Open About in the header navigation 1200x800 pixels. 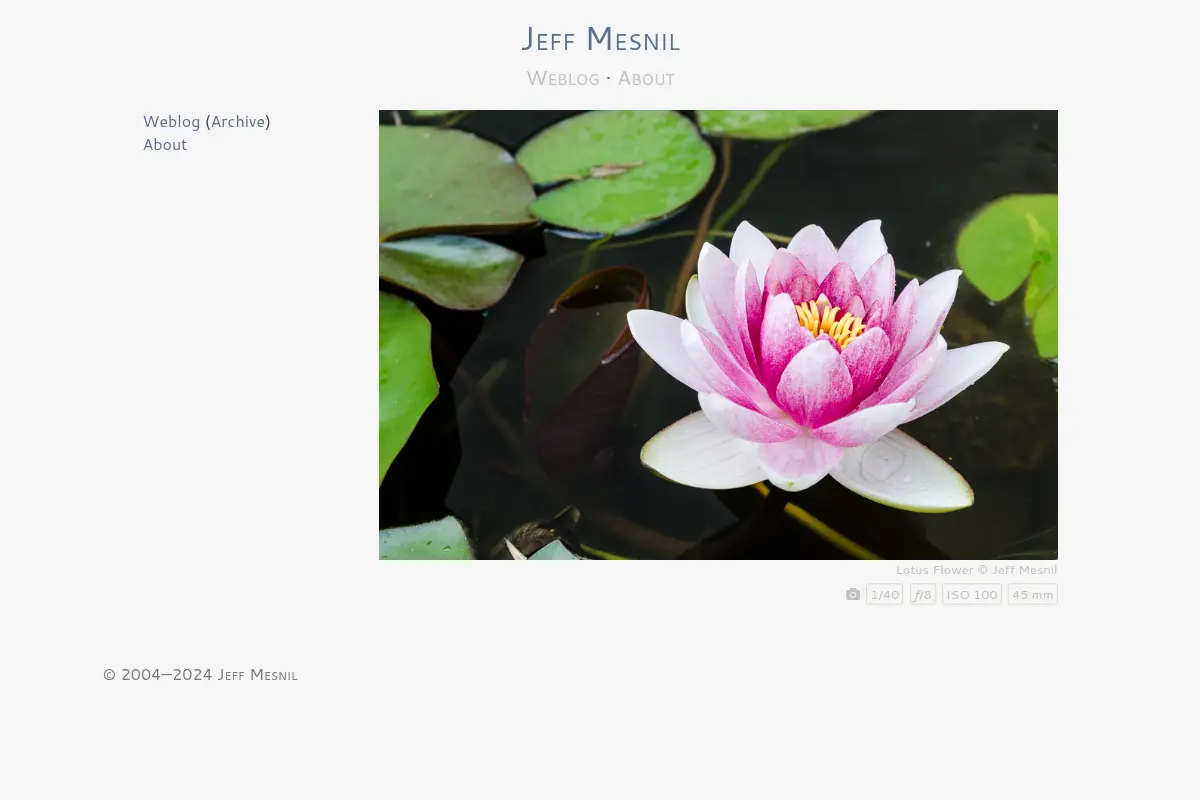pyautogui.click(x=646, y=78)
